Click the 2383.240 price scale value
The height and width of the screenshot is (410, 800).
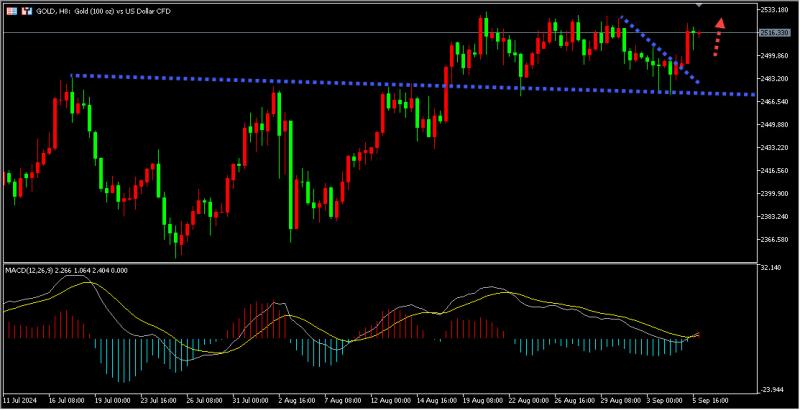[774, 216]
